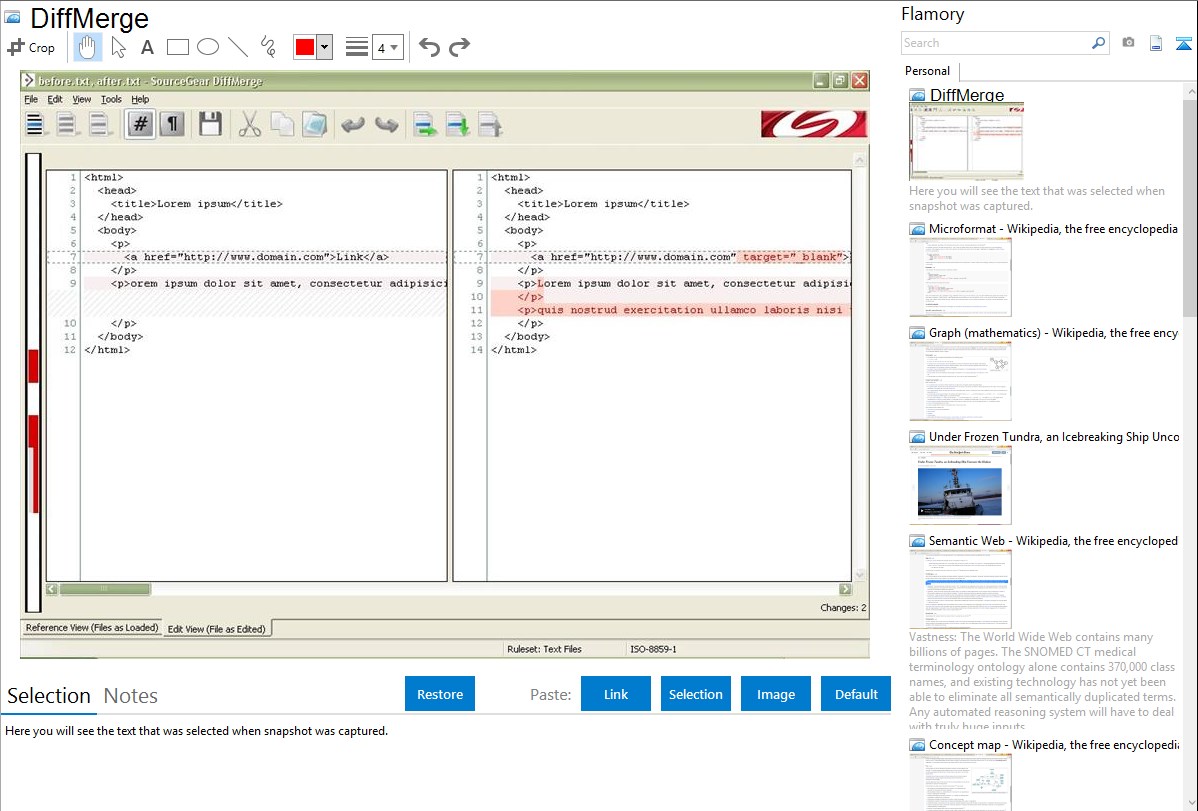This screenshot has height=811, width=1198.
Task: Switch to Edit View (File as Edited) tab
Action: tap(216, 629)
